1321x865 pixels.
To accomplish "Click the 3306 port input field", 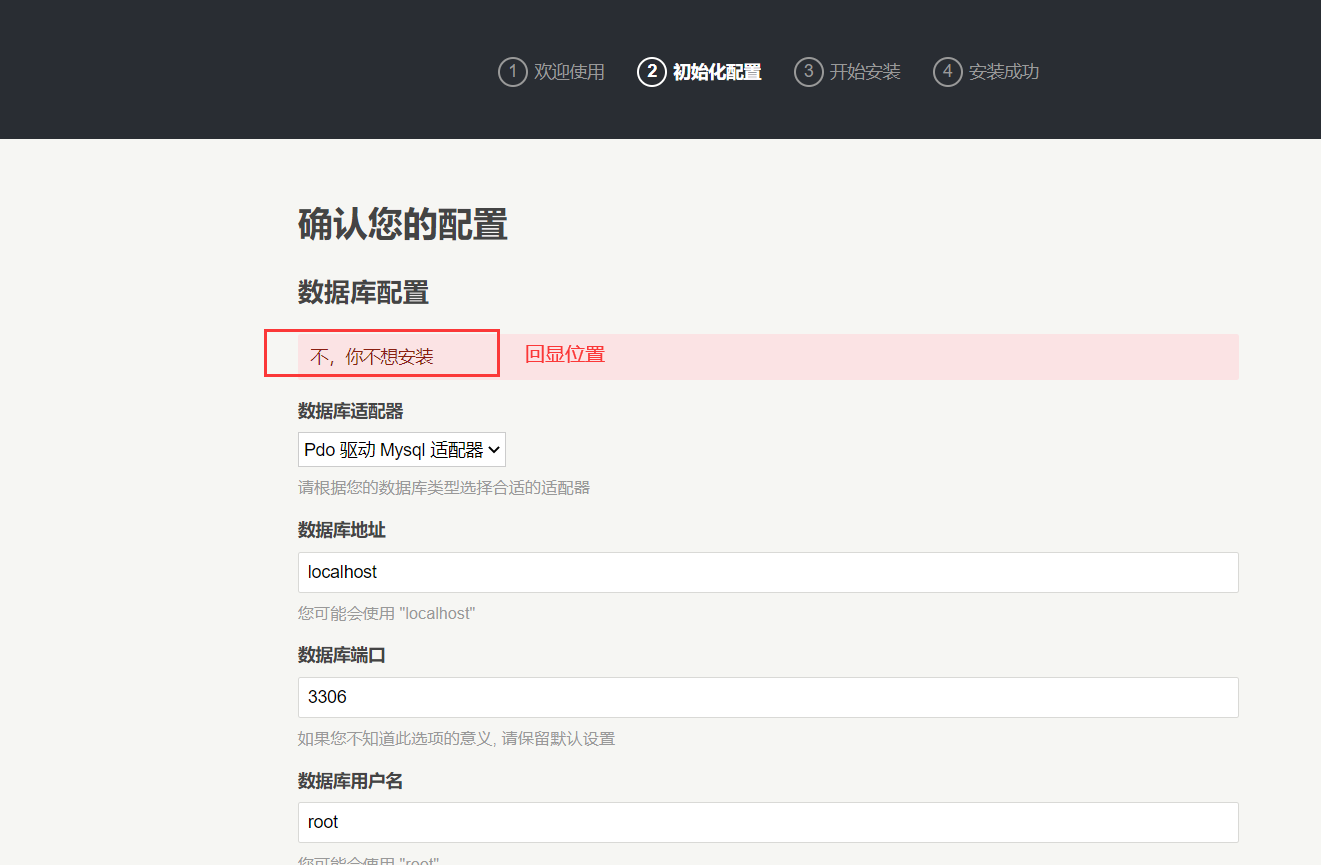I will 768,697.
